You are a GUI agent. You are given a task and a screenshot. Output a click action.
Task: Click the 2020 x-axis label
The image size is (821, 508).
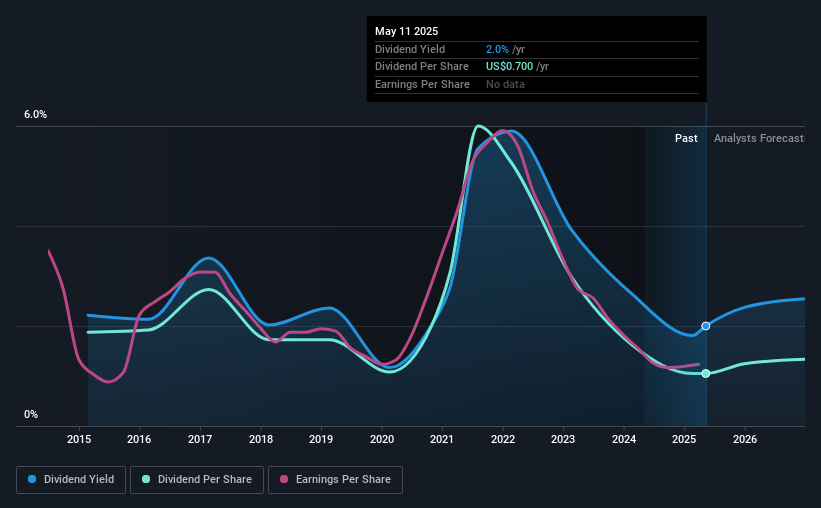point(382,439)
